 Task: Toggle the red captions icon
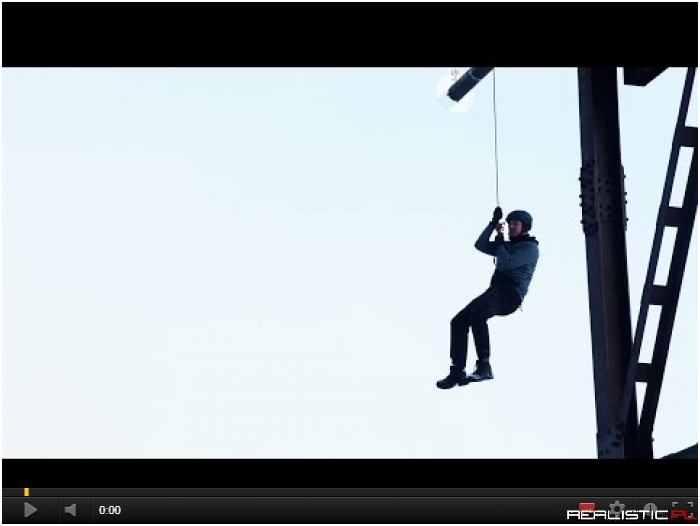587,506
